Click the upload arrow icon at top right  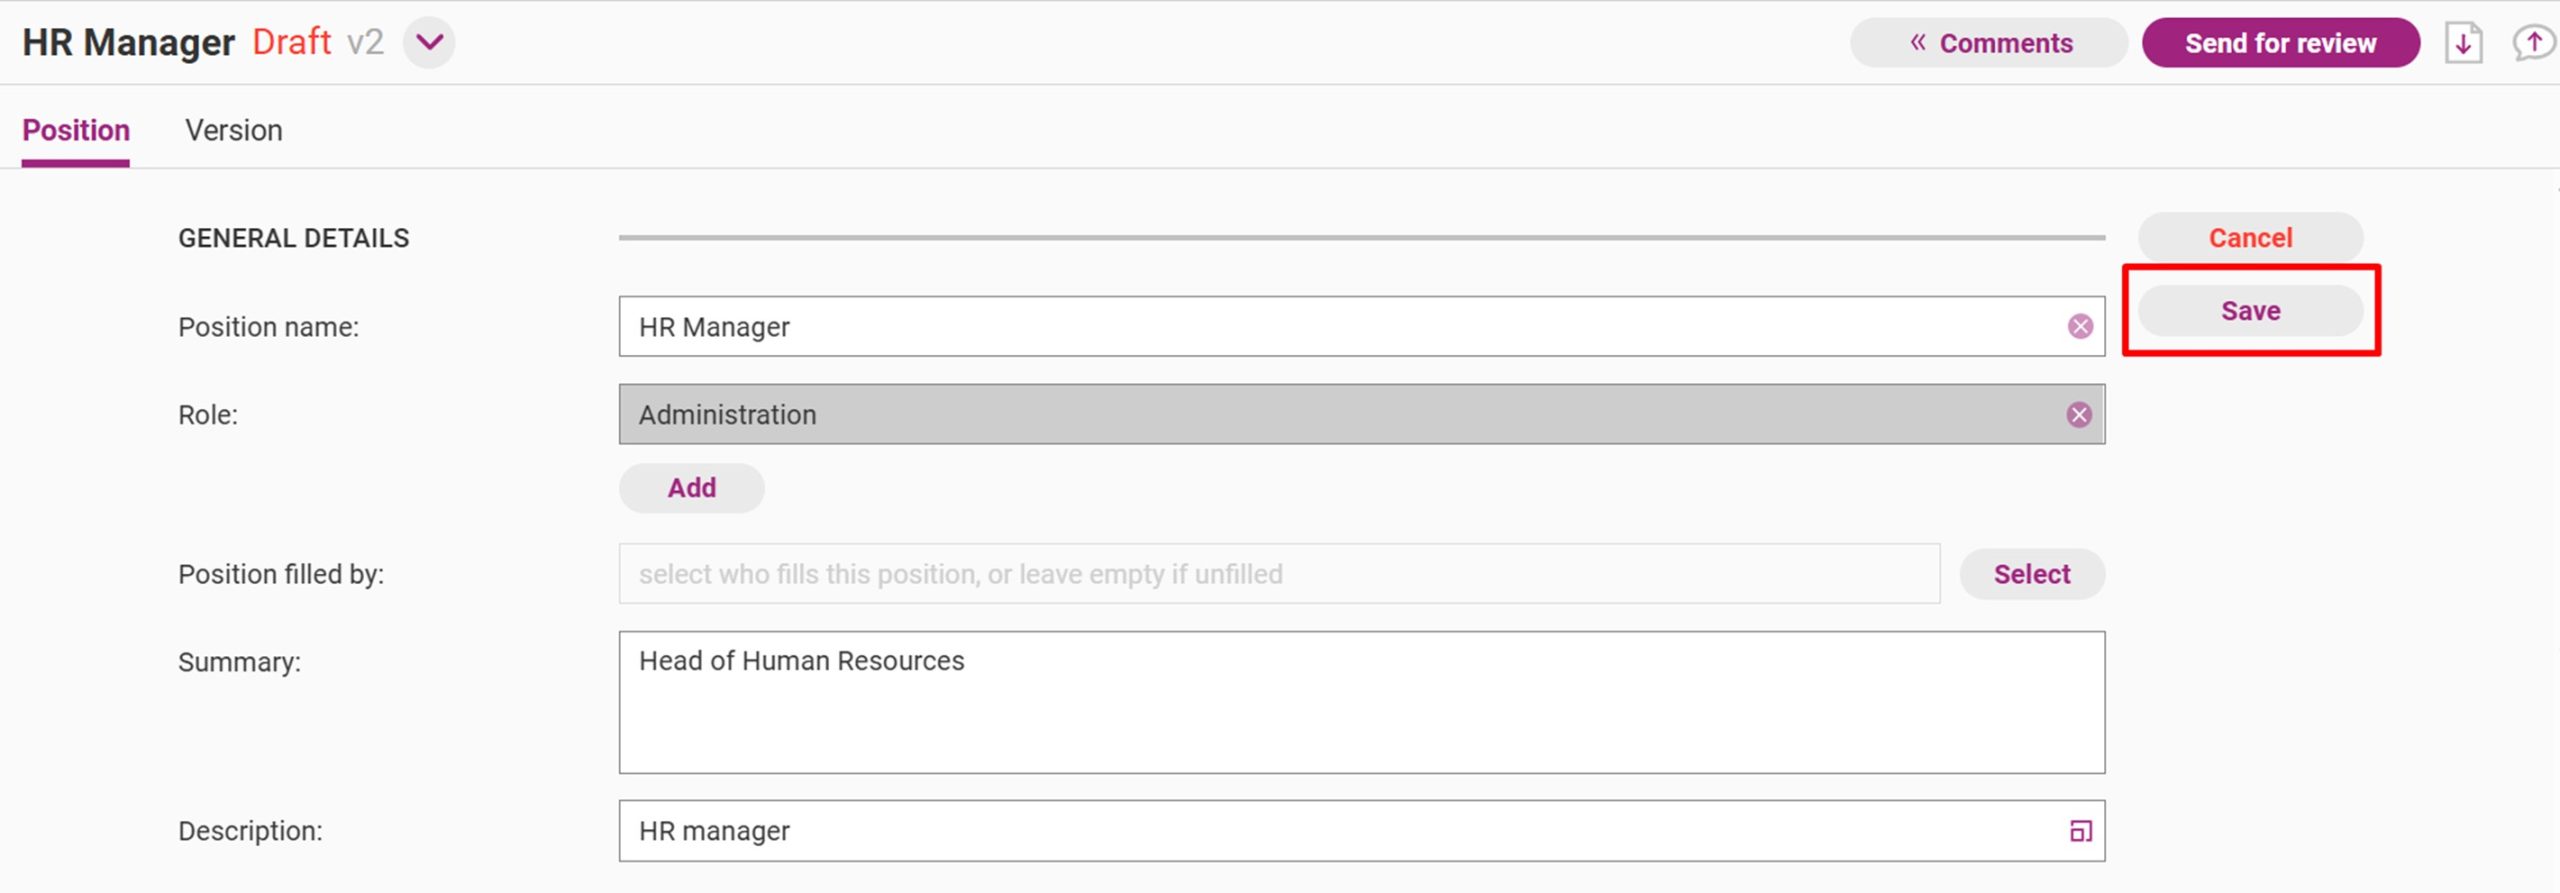[x=2533, y=43]
